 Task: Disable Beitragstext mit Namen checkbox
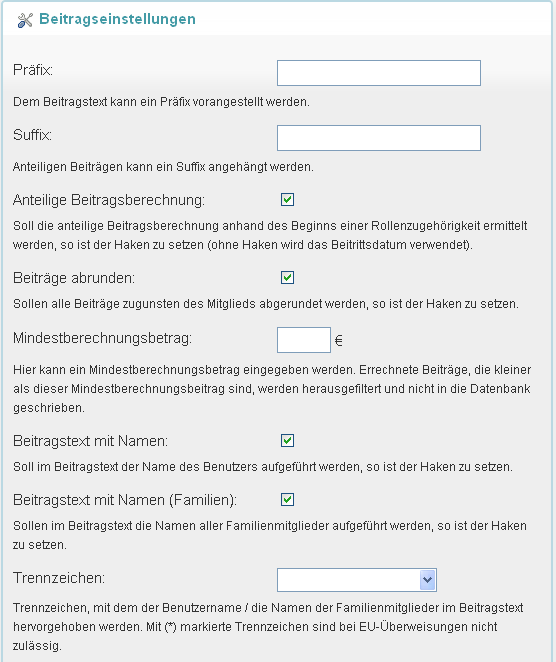point(287,440)
